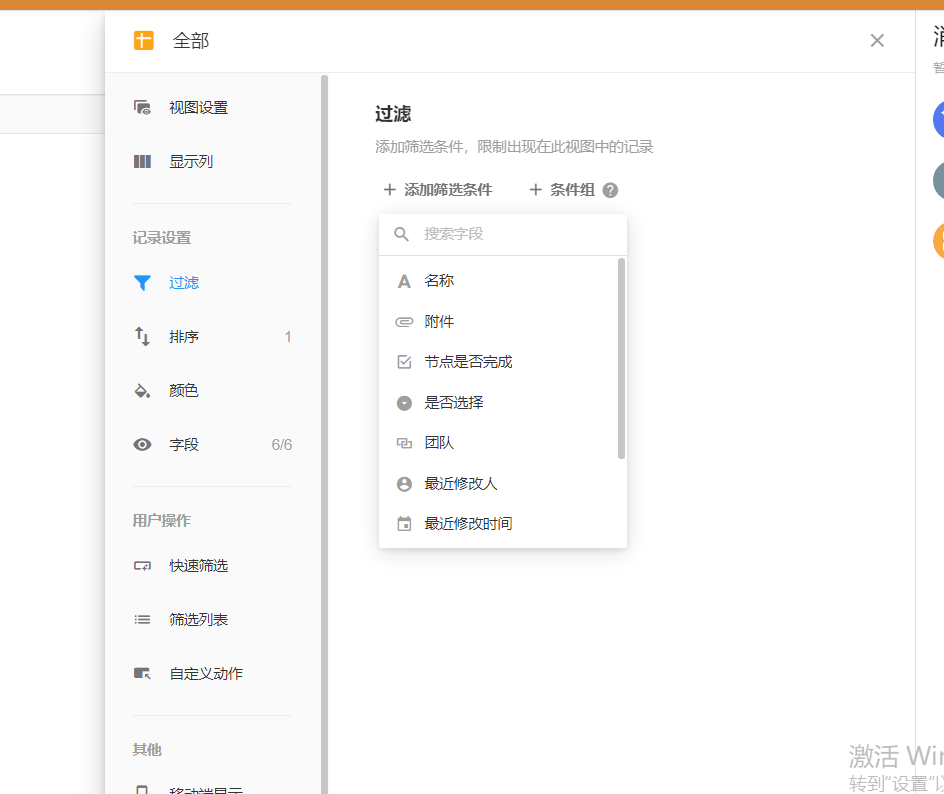The height and width of the screenshot is (794, 944).
Task: Choose the 附件 attachment field
Action: click(x=439, y=322)
